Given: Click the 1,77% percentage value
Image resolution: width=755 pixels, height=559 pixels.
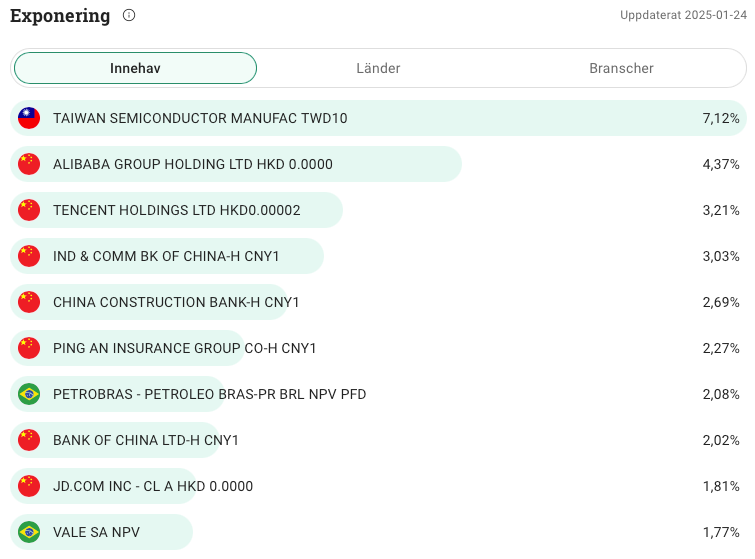Looking at the screenshot, I should pos(721,532).
